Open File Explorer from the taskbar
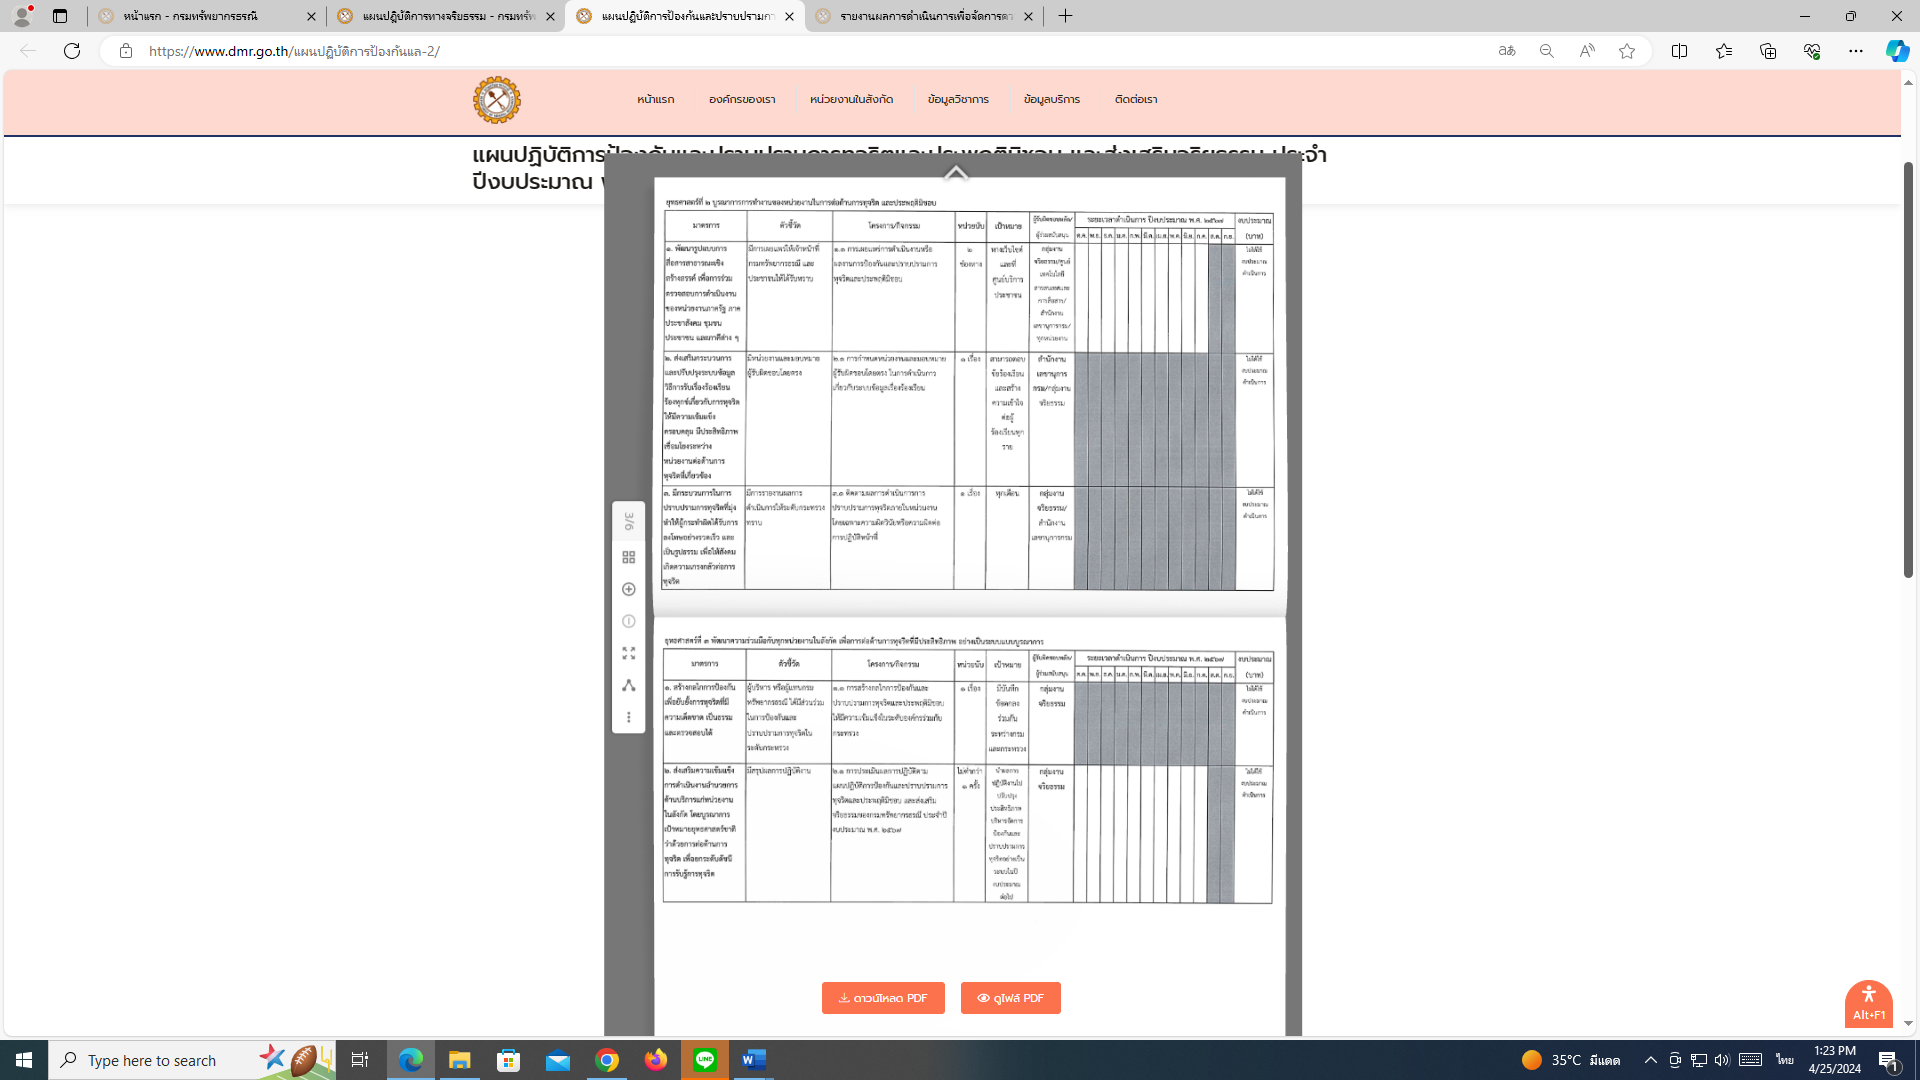 [x=459, y=1060]
